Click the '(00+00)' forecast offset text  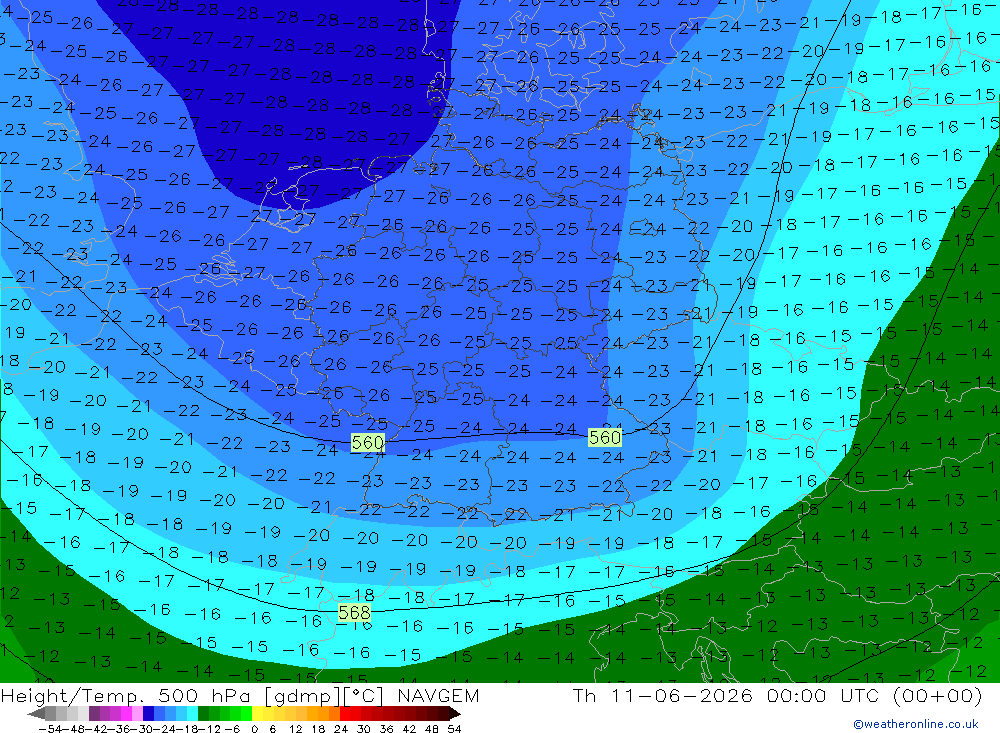(x=938, y=695)
